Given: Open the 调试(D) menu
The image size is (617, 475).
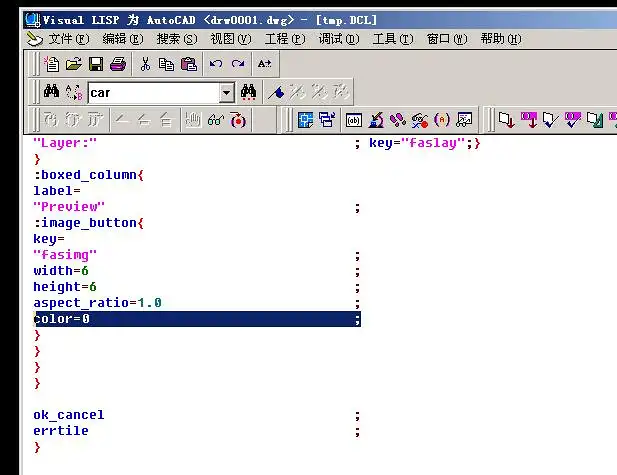Looking at the screenshot, I should tap(339, 39).
